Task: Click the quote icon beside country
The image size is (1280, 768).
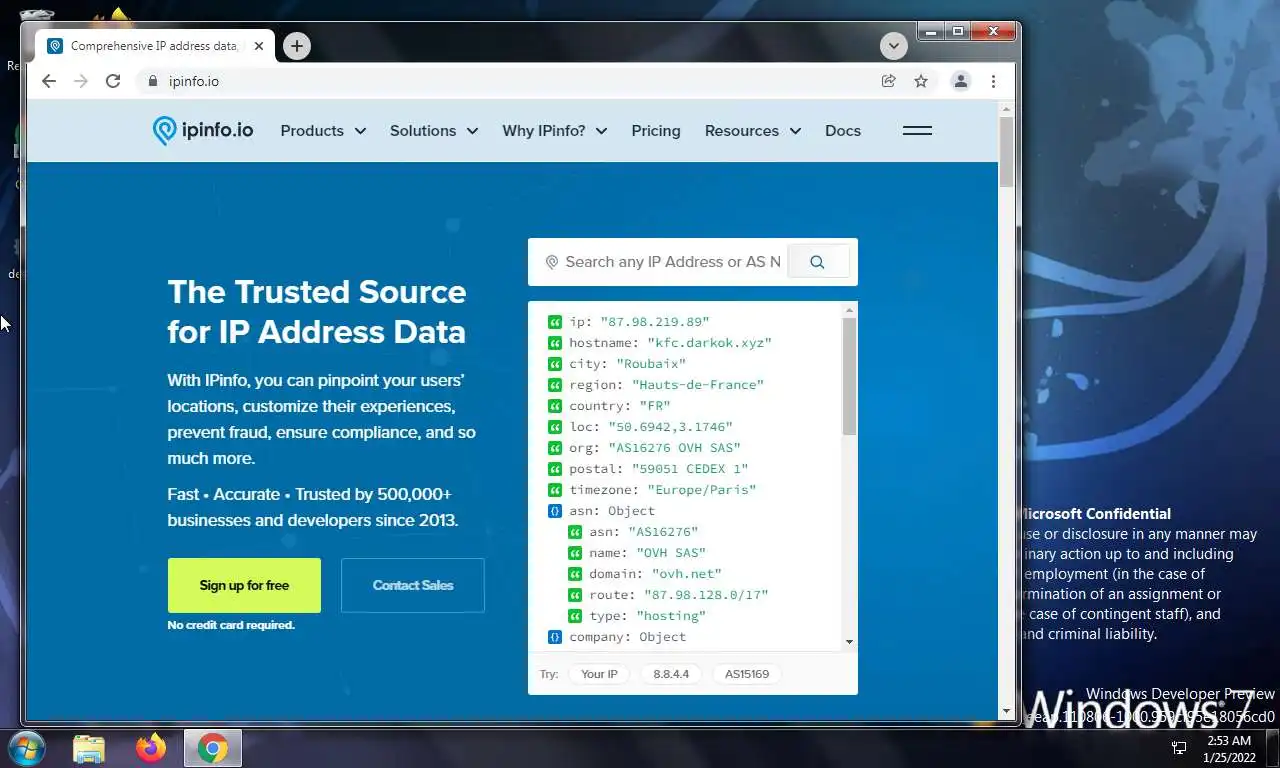Action: [x=555, y=406]
